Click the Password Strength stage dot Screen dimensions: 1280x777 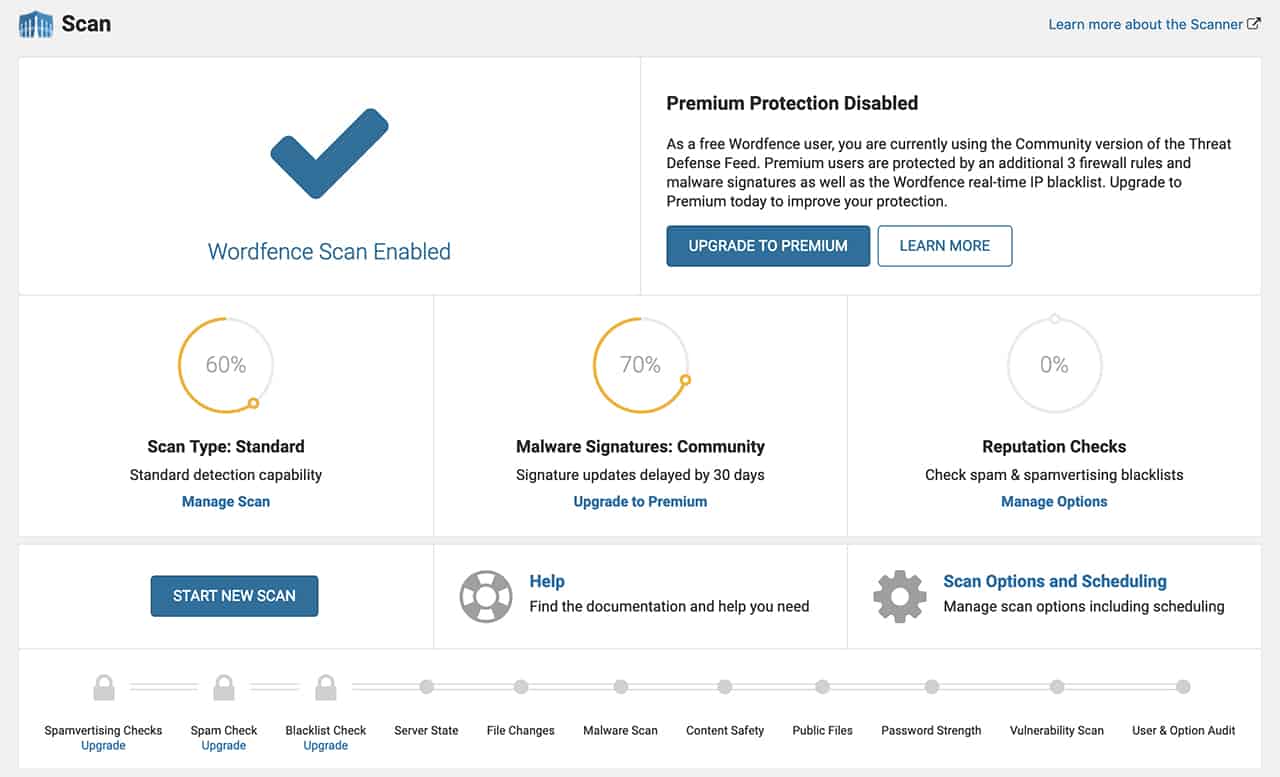(932, 687)
